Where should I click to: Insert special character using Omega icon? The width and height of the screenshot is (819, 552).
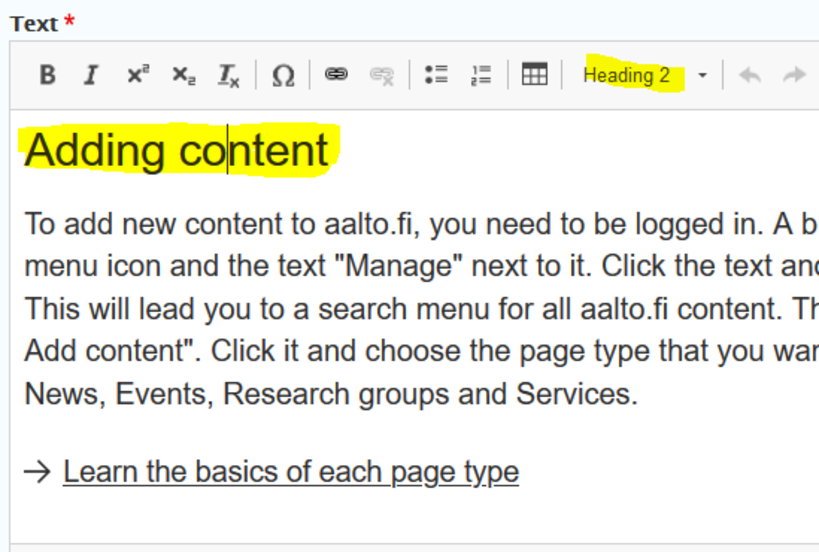[x=283, y=75]
